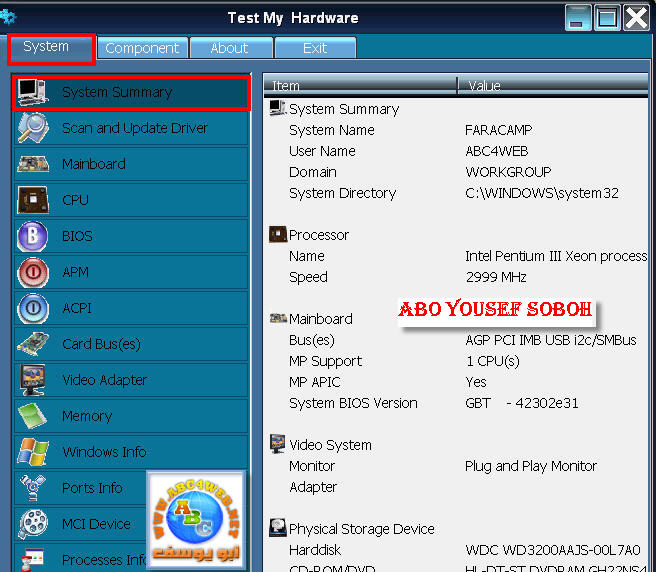Select the System Directory row

[x=456, y=193]
